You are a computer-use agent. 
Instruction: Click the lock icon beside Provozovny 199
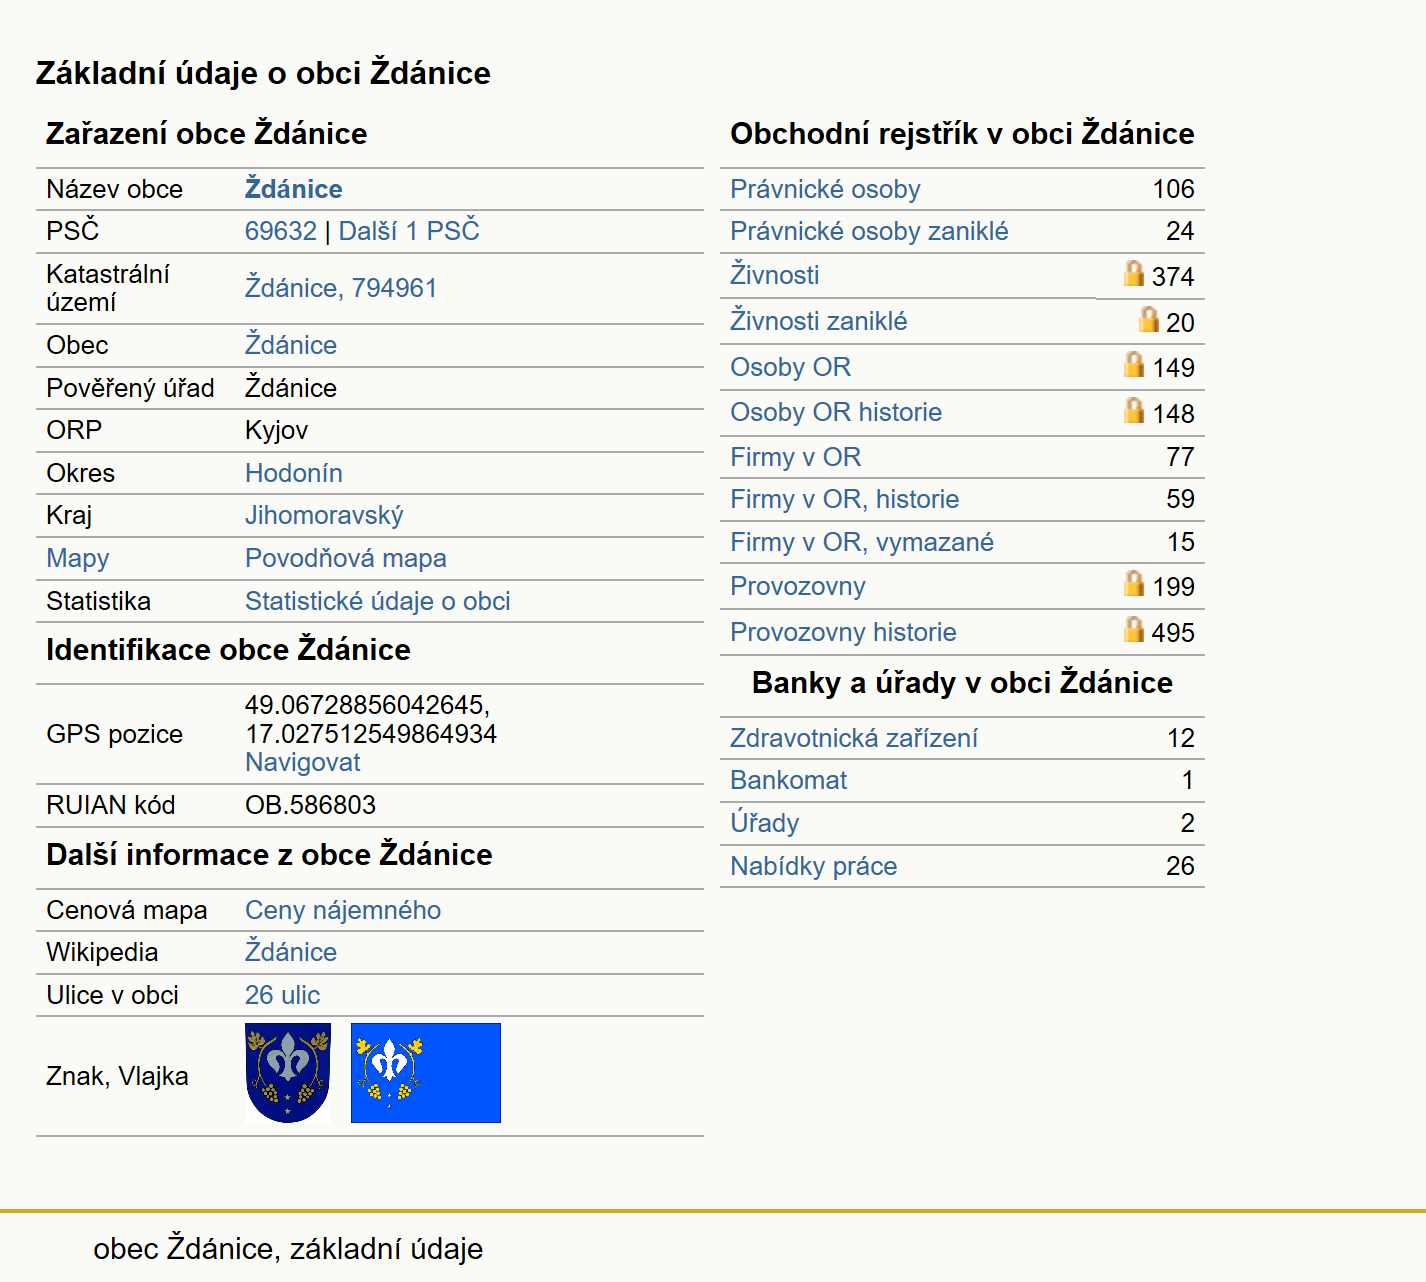[1133, 583]
